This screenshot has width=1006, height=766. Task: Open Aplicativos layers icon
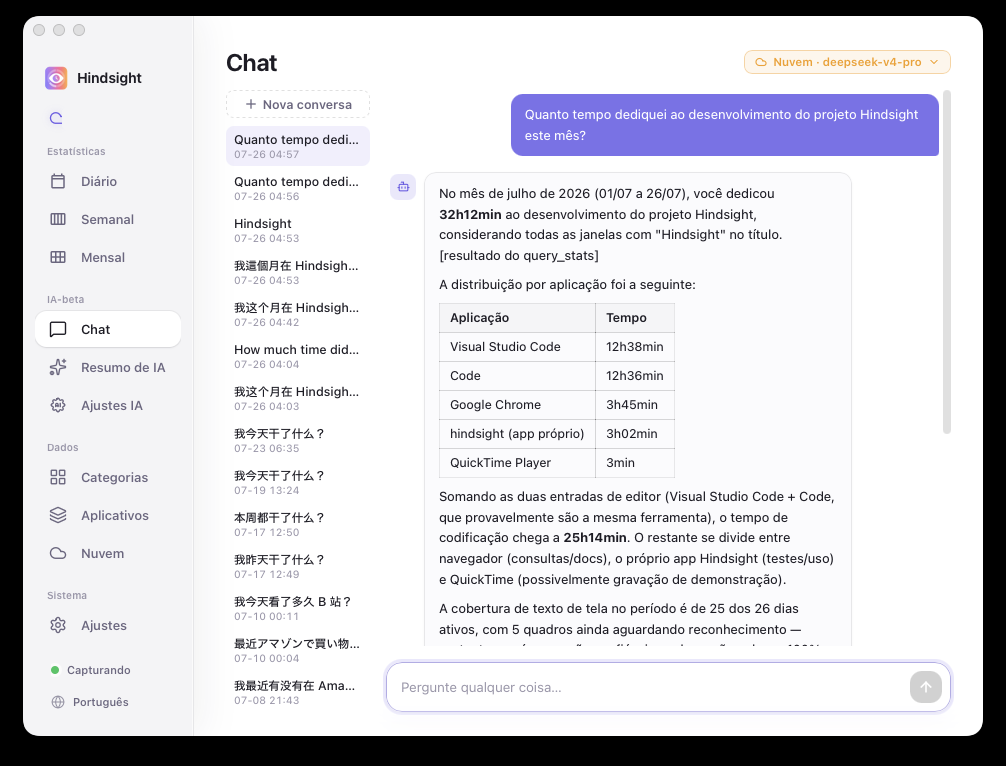pos(58,515)
